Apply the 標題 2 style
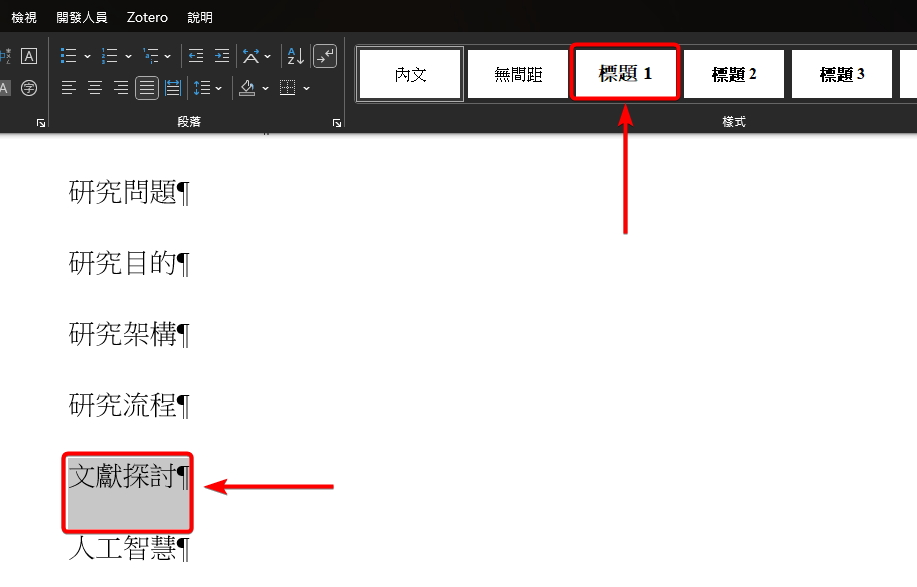The image size is (917, 587). tap(734, 74)
